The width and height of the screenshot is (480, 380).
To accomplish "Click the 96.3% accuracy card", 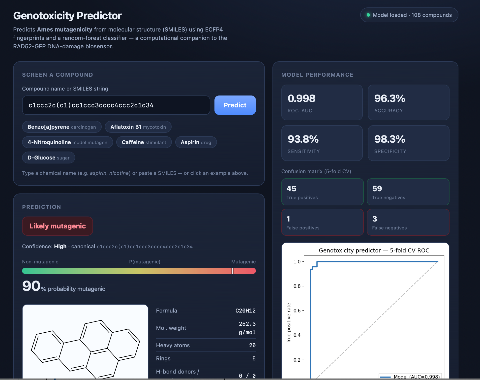I will pyautogui.click(x=409, y=102).
